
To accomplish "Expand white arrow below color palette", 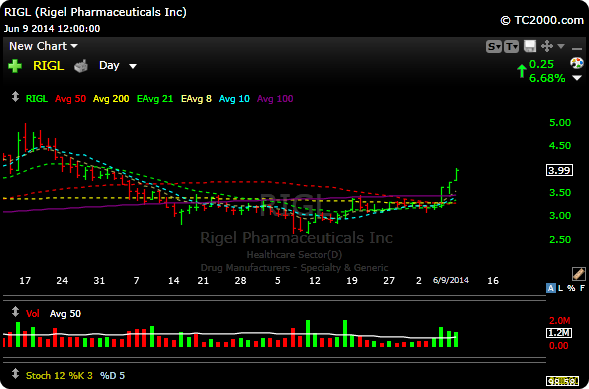I will pos(577,78).
